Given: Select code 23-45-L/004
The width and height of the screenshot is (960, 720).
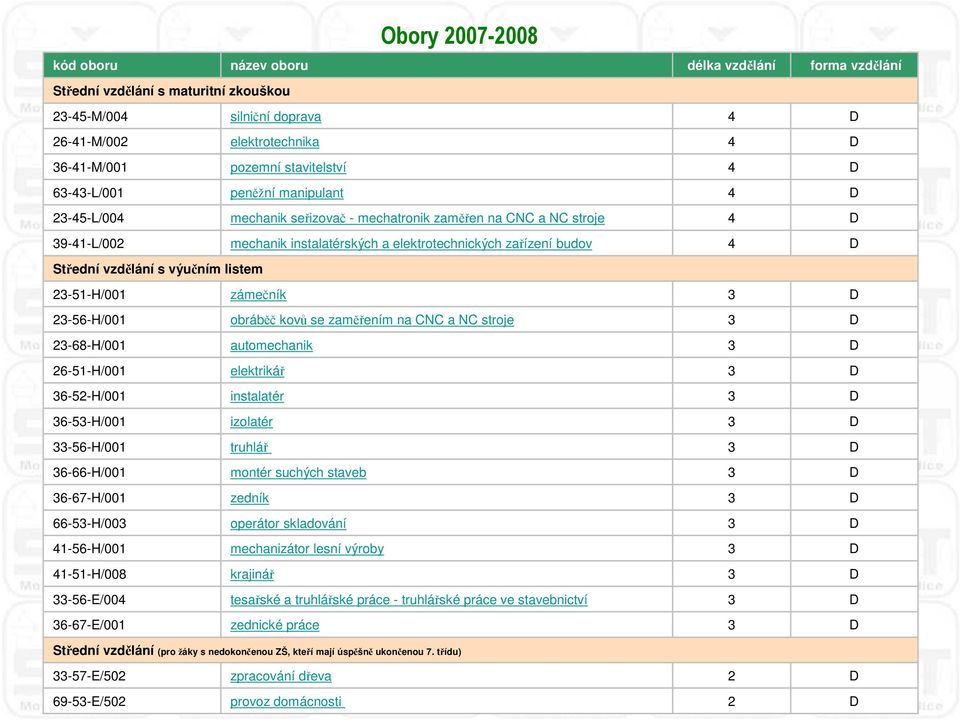Looking at the screenshot, I should coord(88,218).
